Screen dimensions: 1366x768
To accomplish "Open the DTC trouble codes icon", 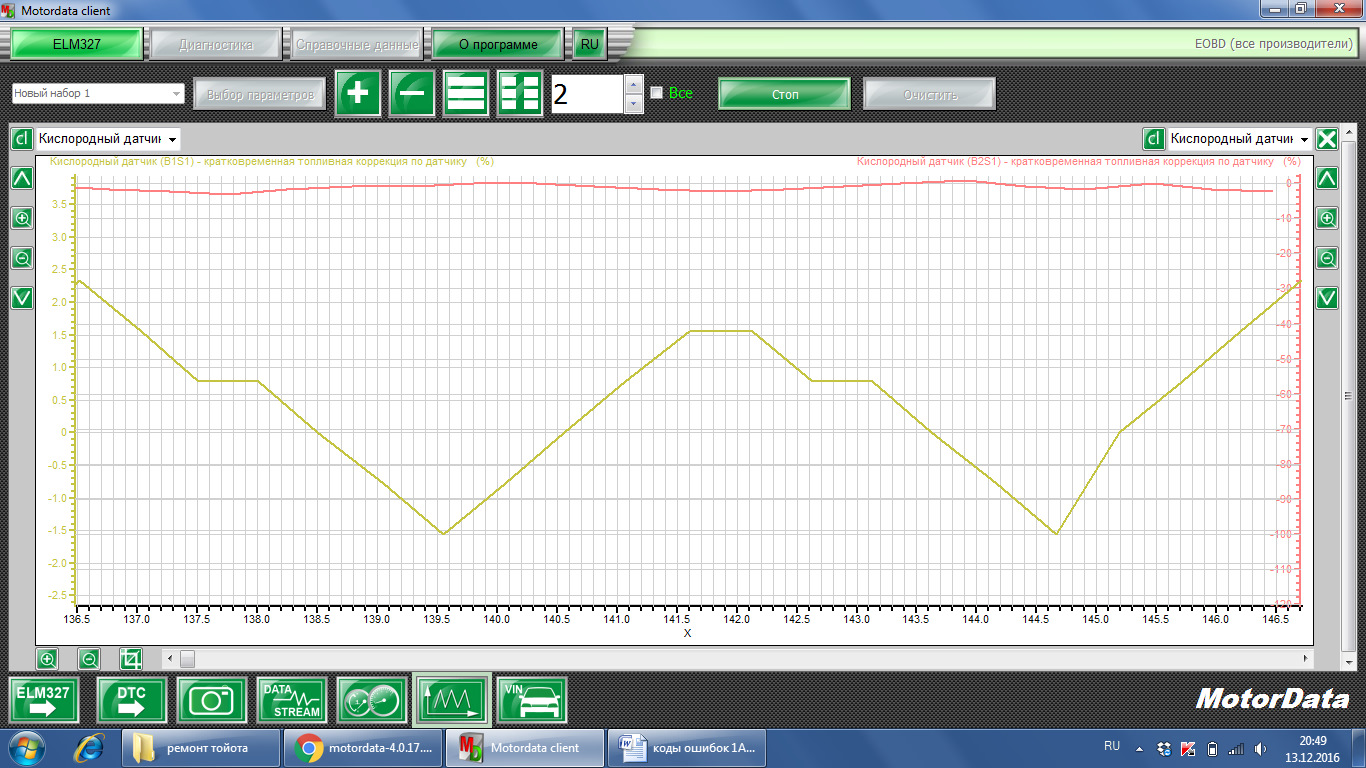I will (131, 700).
